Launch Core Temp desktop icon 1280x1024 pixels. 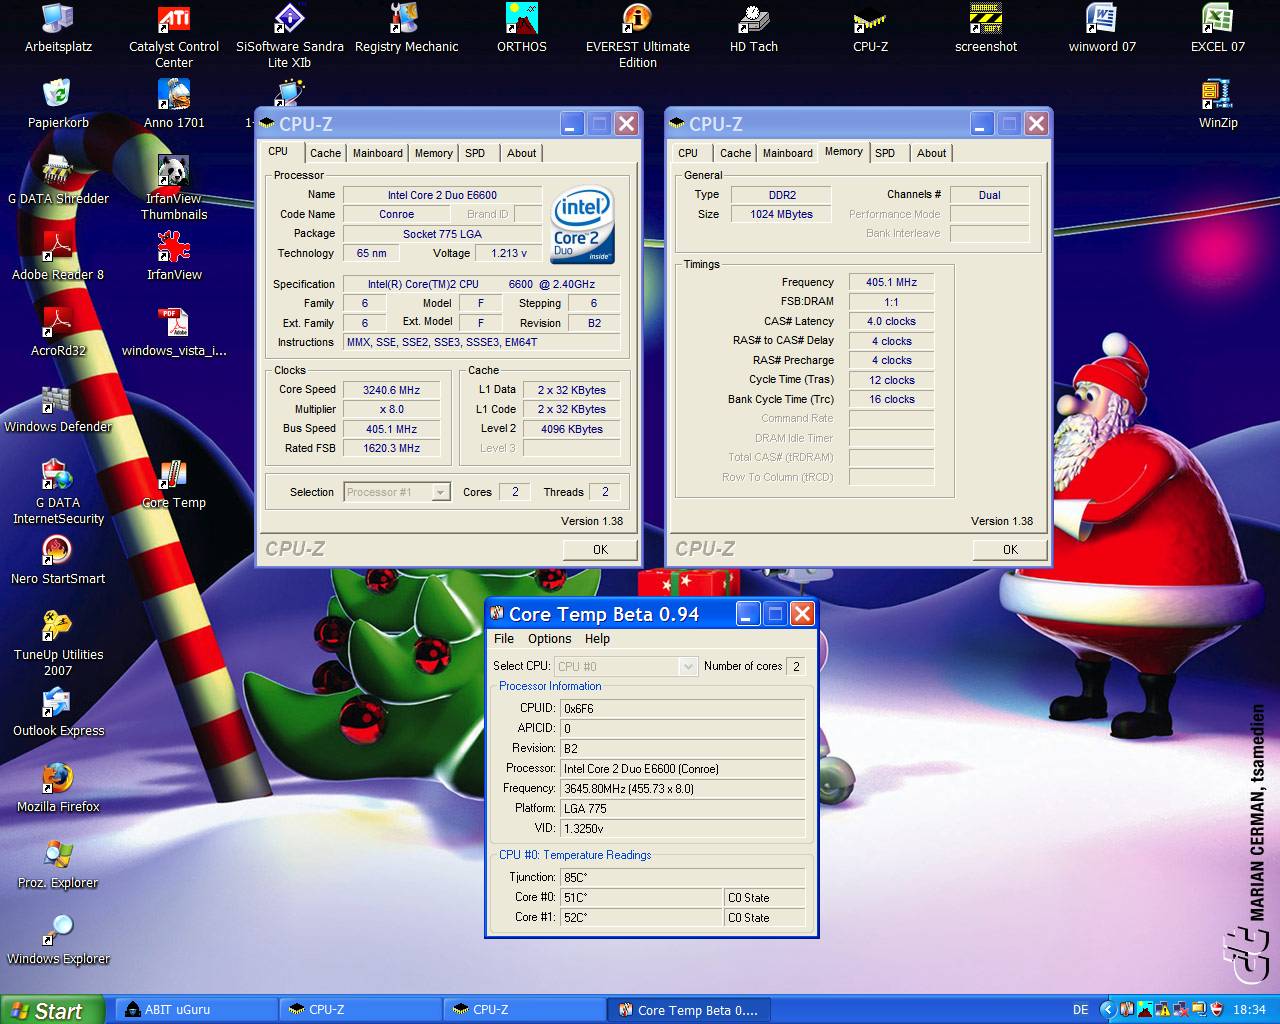pos(174,485)
